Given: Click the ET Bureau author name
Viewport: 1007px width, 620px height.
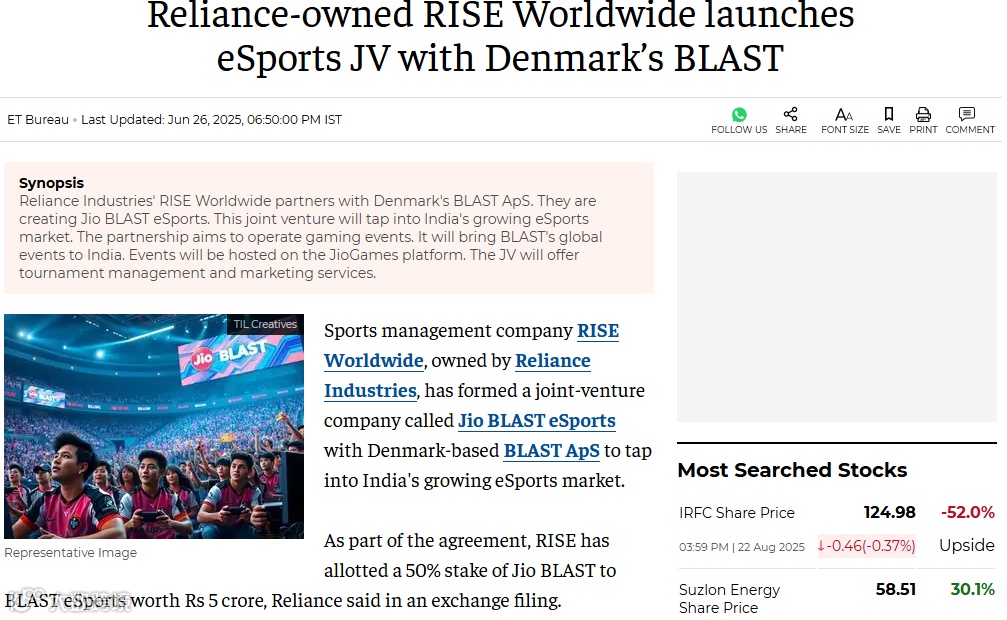Looking at the screenshot, I should (38, 120).
